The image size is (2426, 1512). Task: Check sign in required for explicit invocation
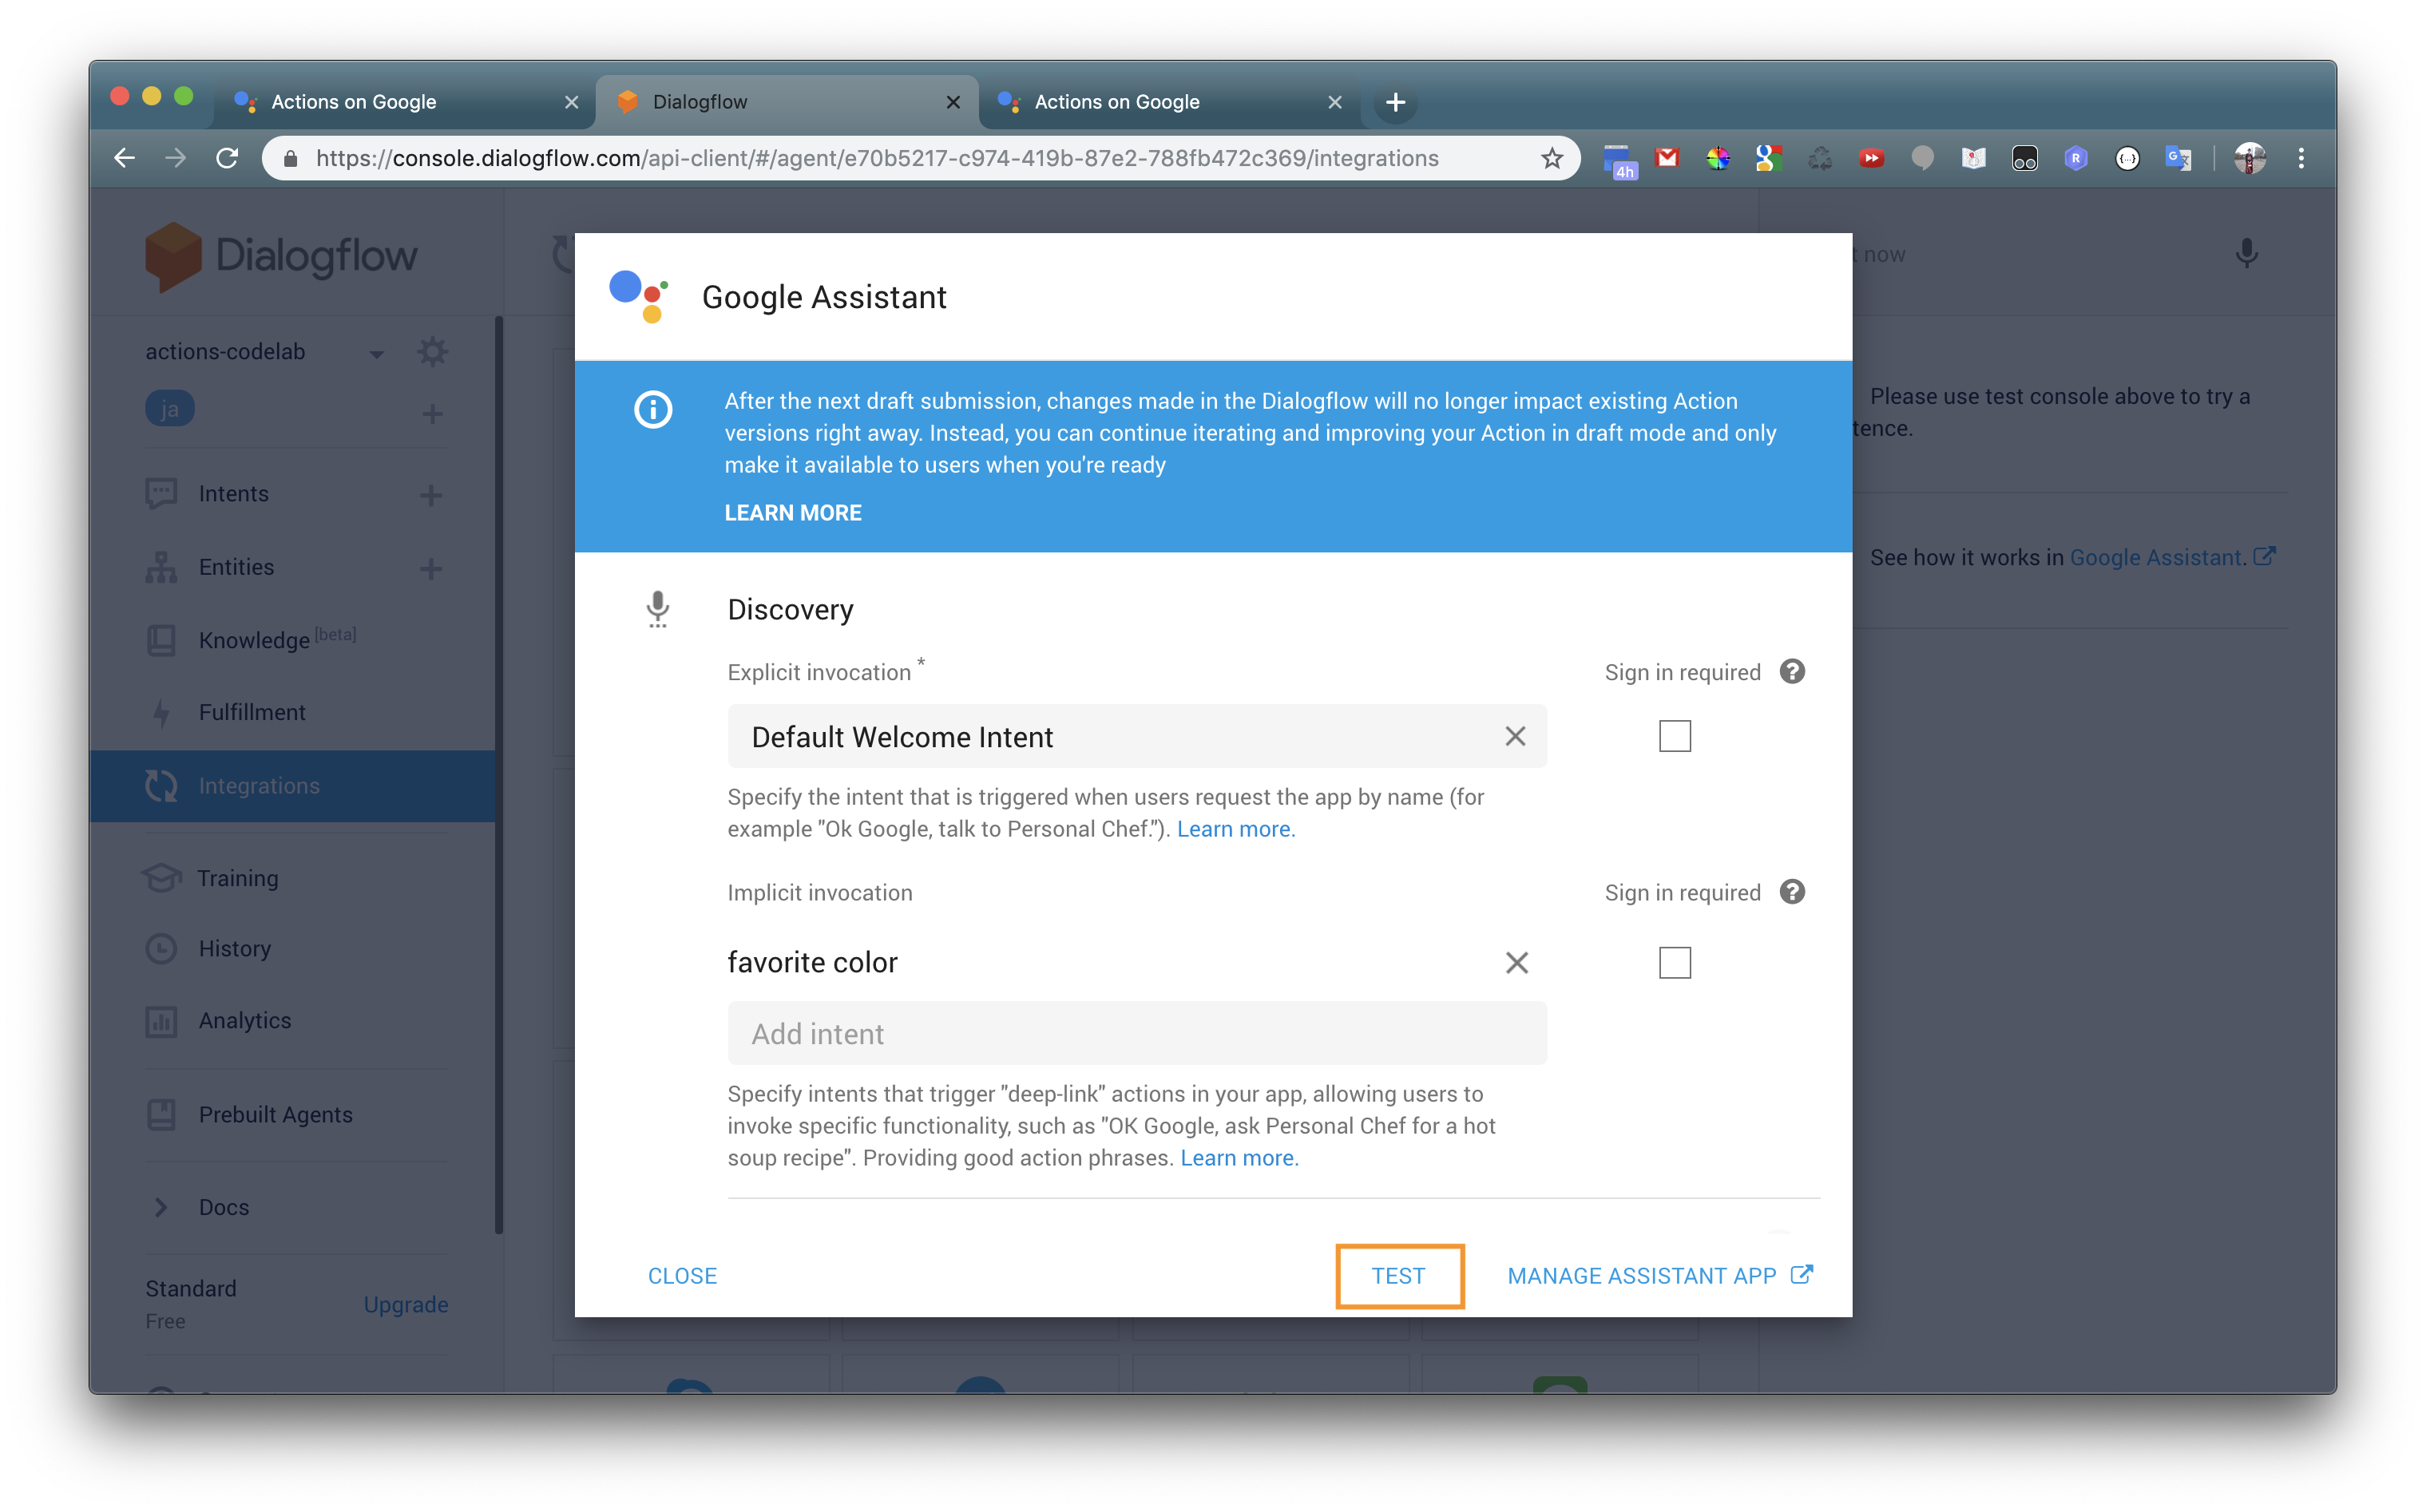point(1674,737)
